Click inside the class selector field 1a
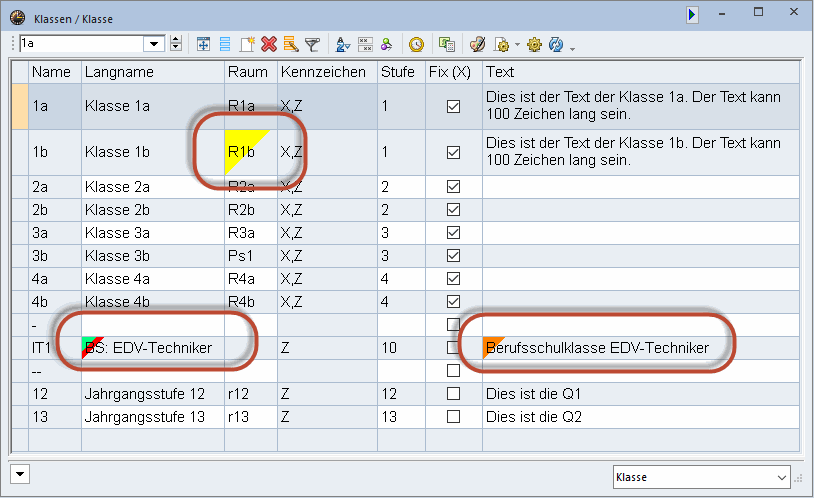814x498 pixels. [82, 44]
